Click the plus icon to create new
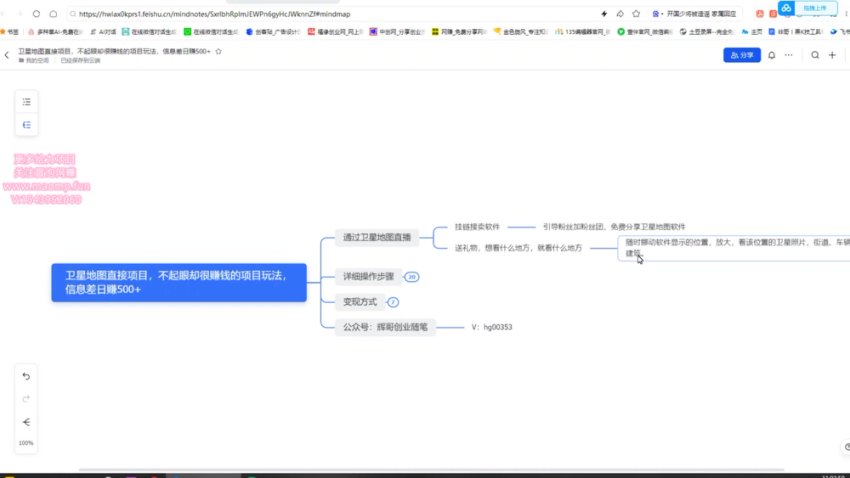The image size is (850, 478). pos(832,55)
